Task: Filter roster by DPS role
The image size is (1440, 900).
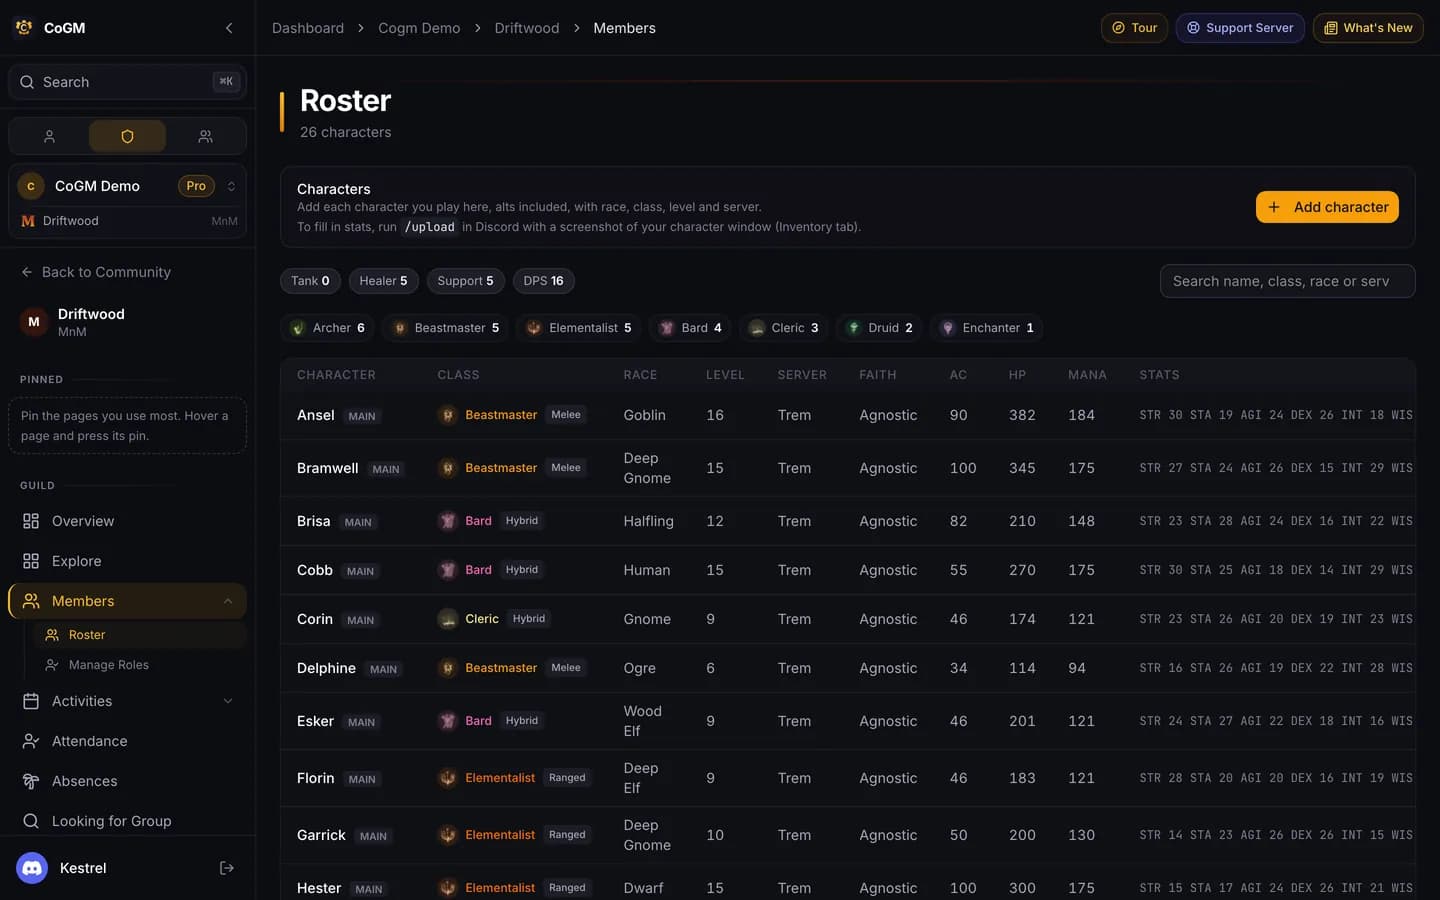Action: click(x=543, y=281)
